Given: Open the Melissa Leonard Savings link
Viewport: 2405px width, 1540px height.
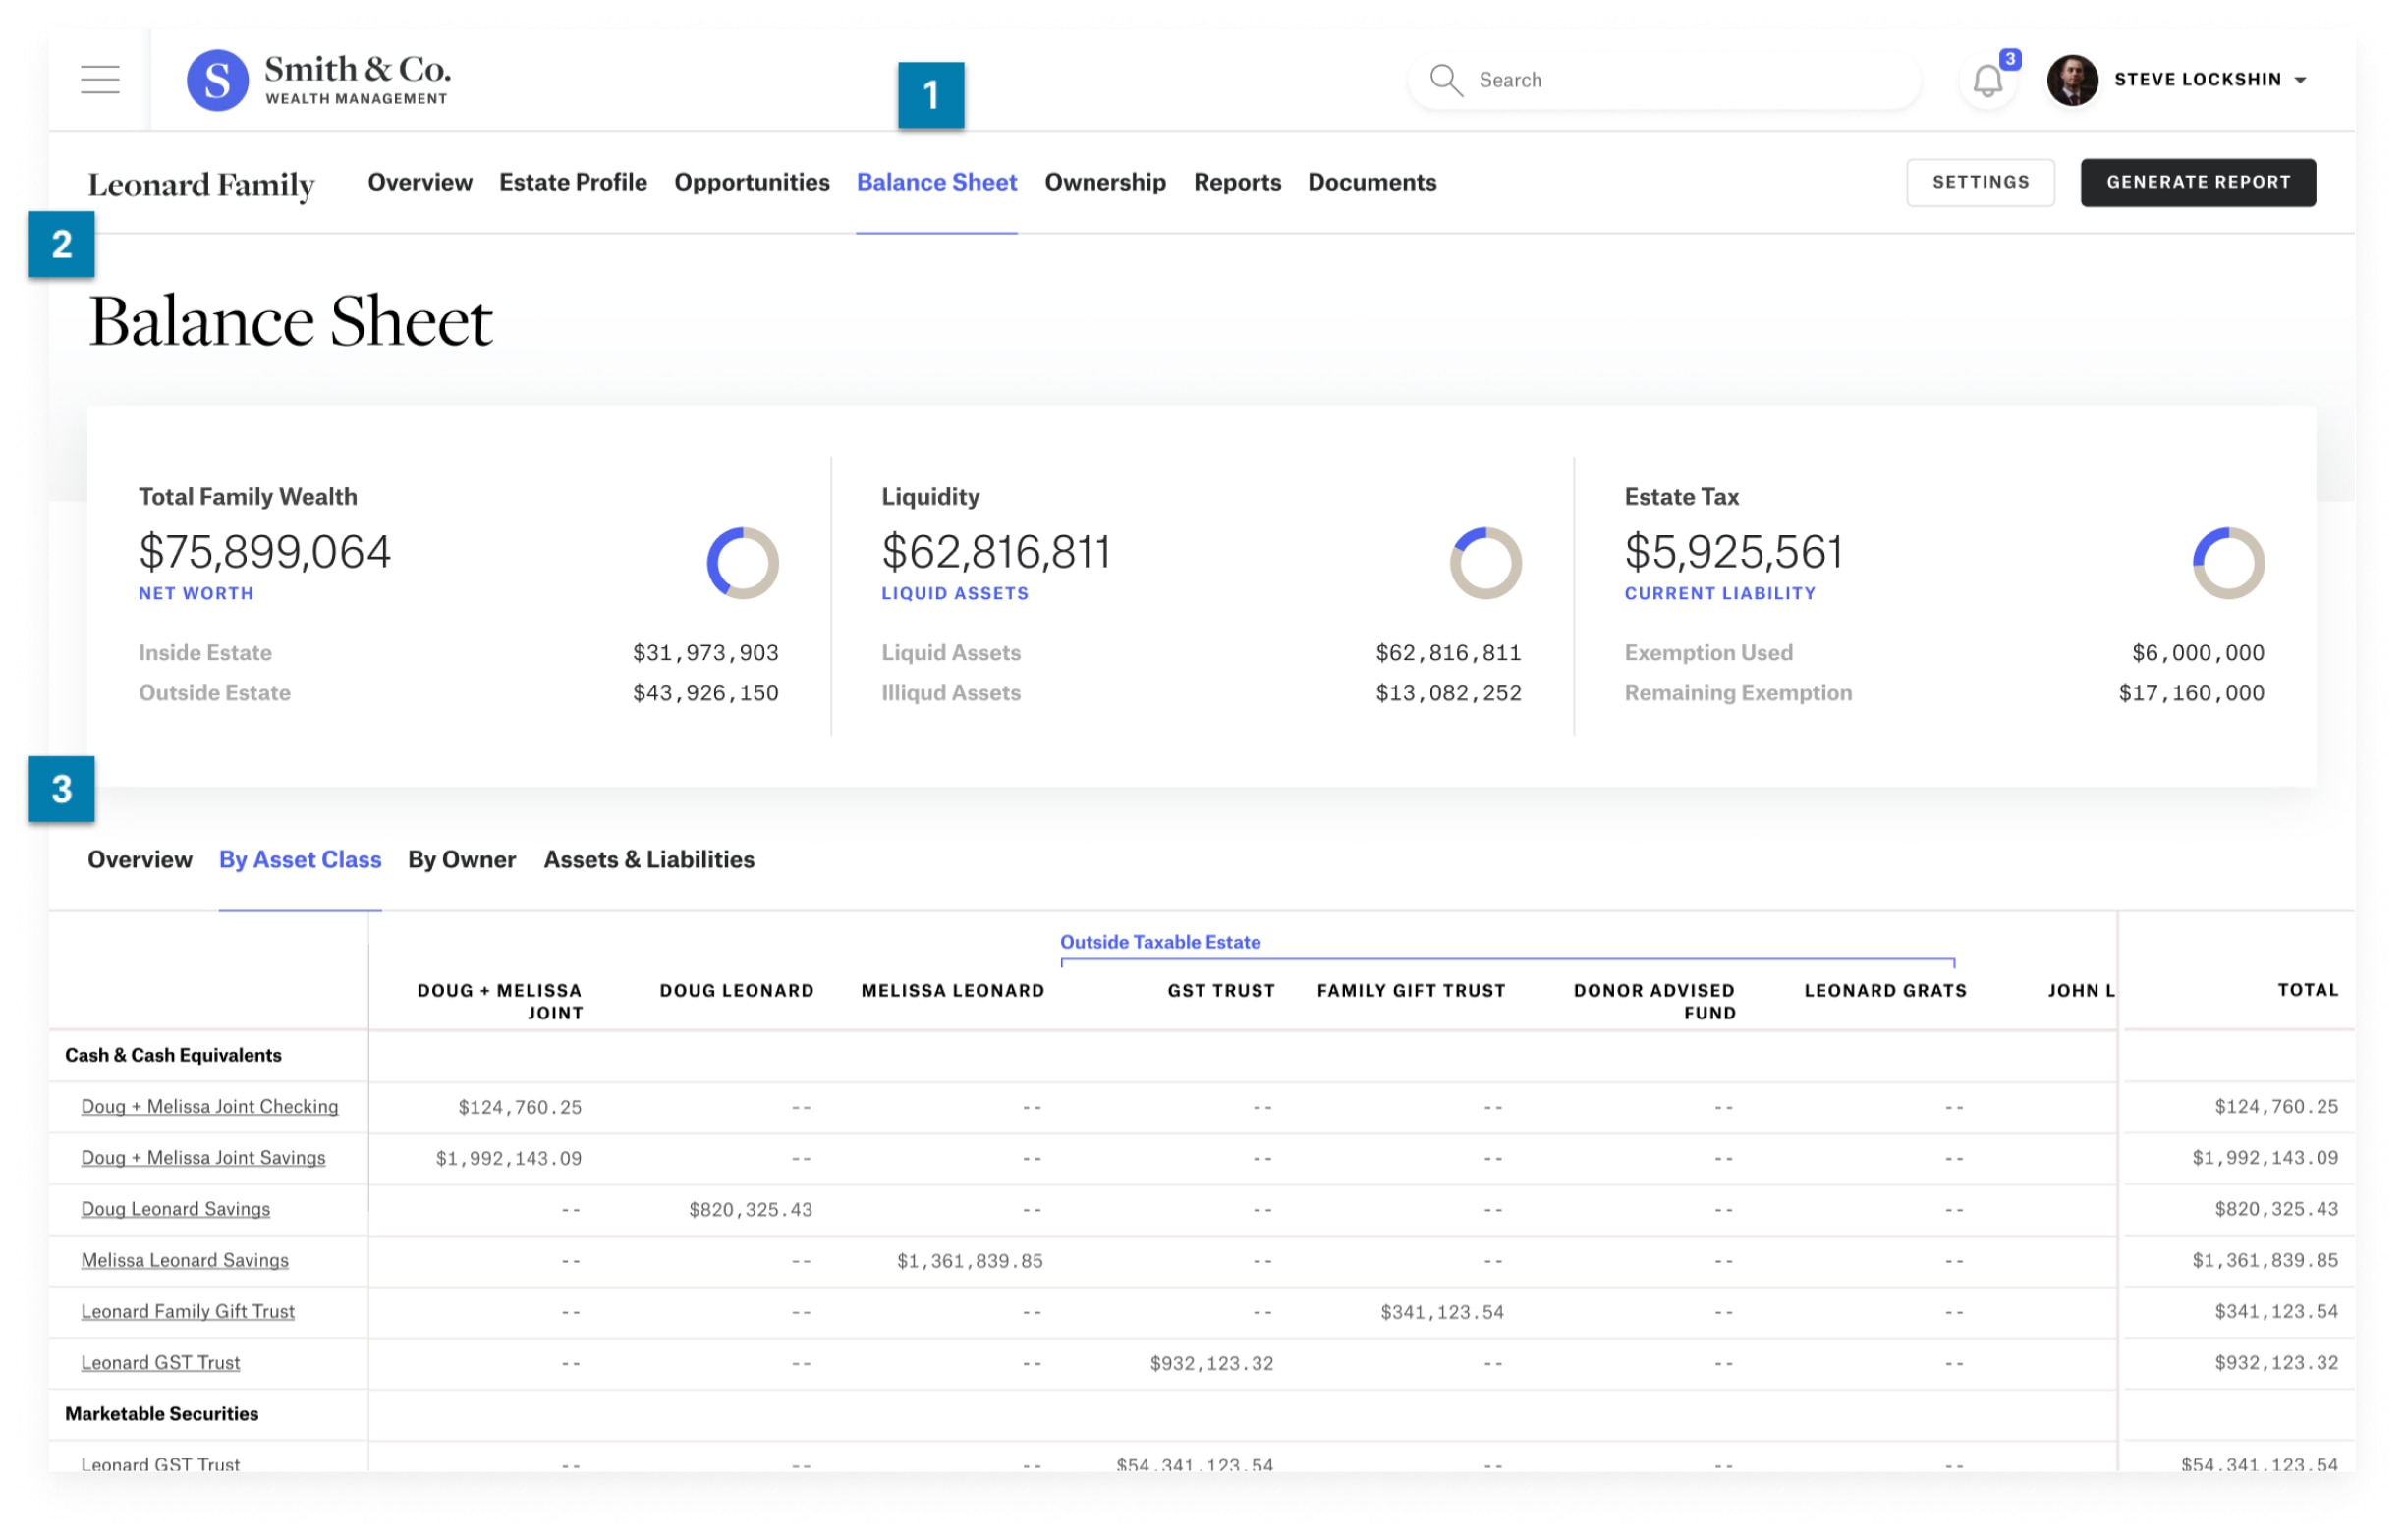Looking at the screenshot, I should pos(184,1260).
